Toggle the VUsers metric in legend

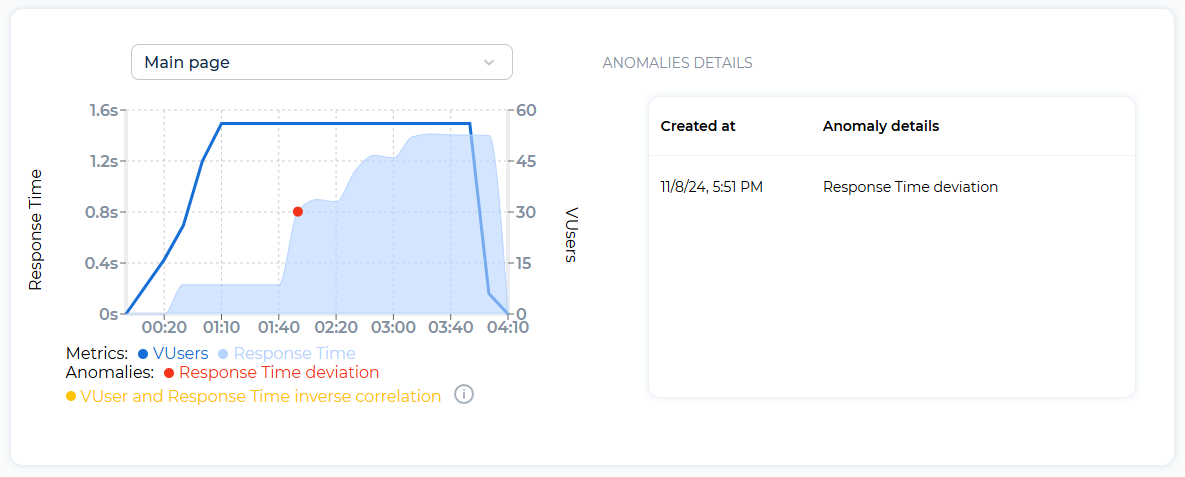coord(173,353)
